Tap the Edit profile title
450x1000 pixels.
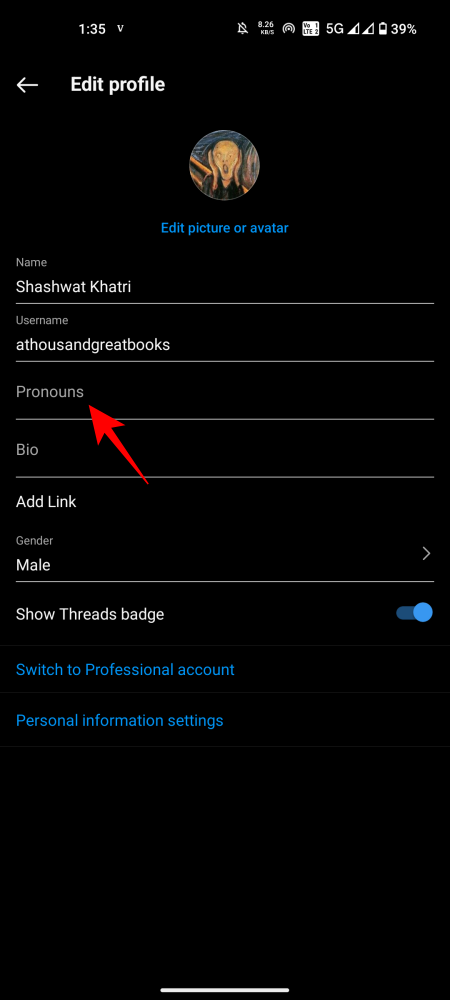(x=117, y=84)
